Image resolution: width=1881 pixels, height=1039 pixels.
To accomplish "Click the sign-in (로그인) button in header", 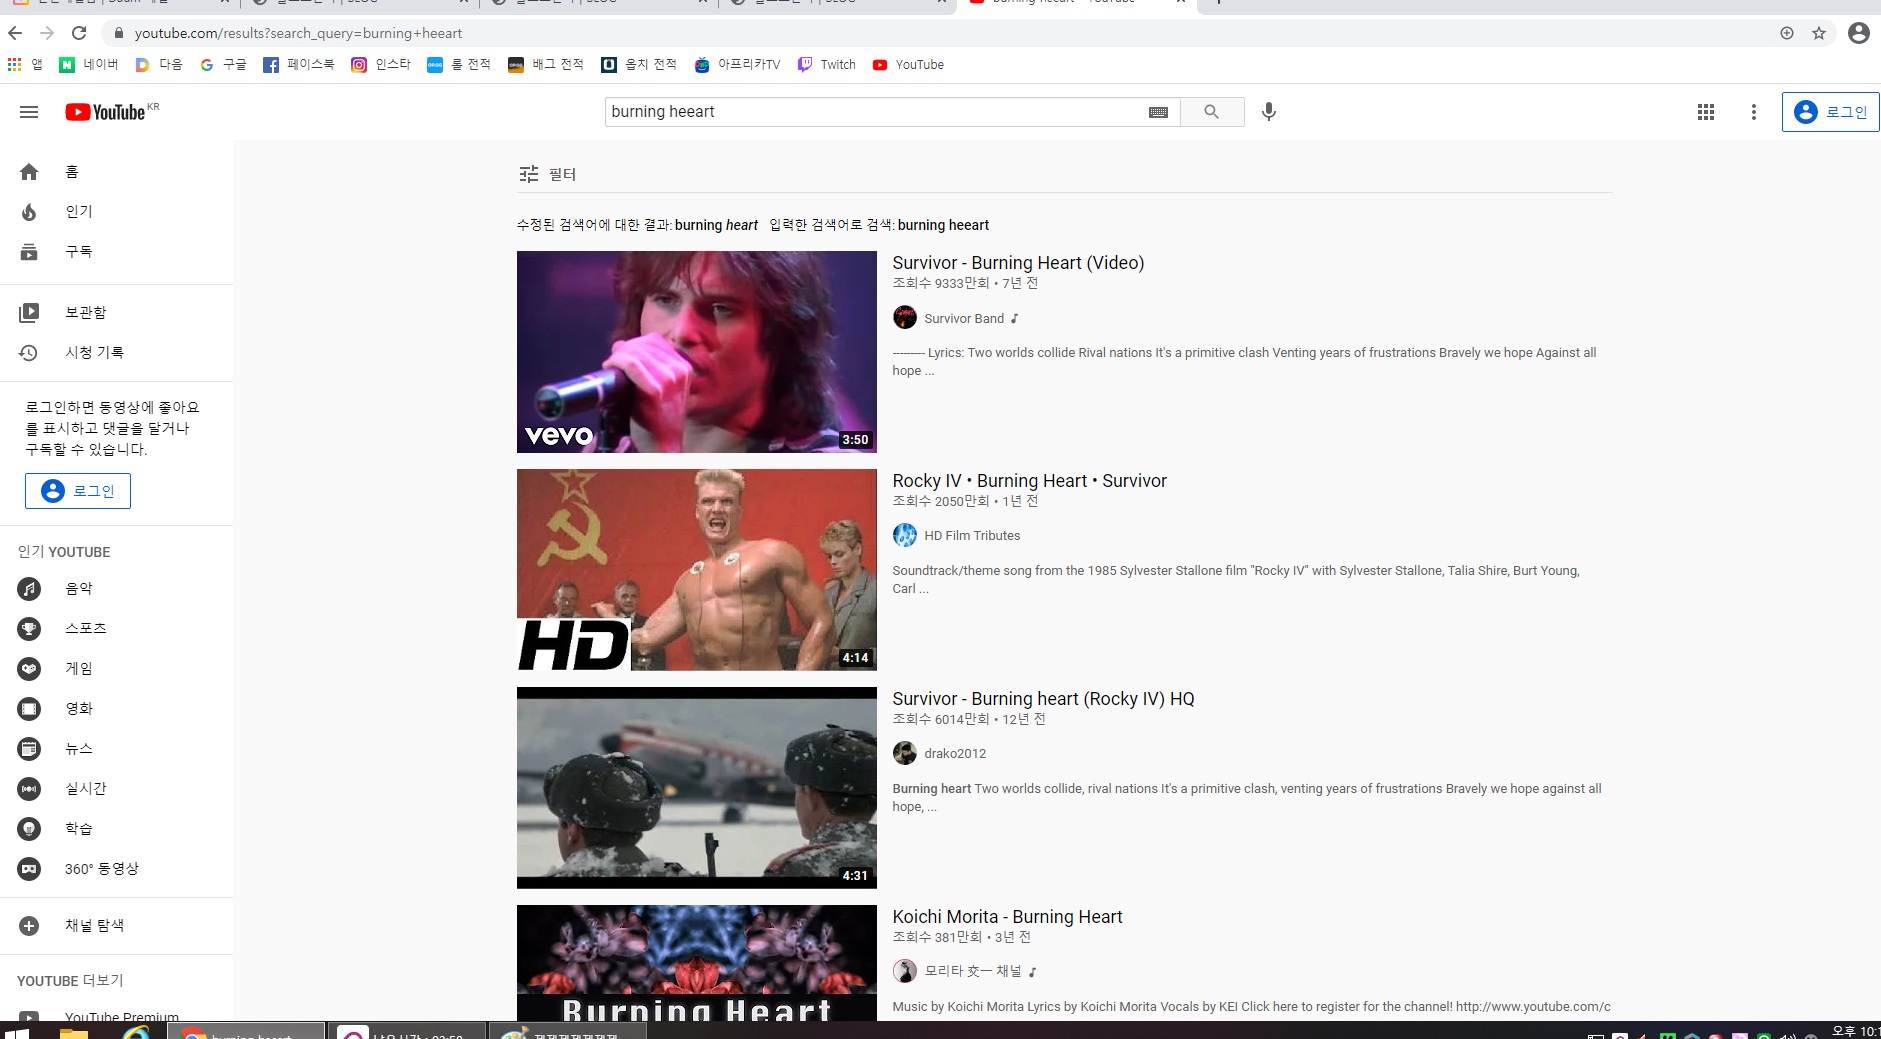I will point(1830,112).
